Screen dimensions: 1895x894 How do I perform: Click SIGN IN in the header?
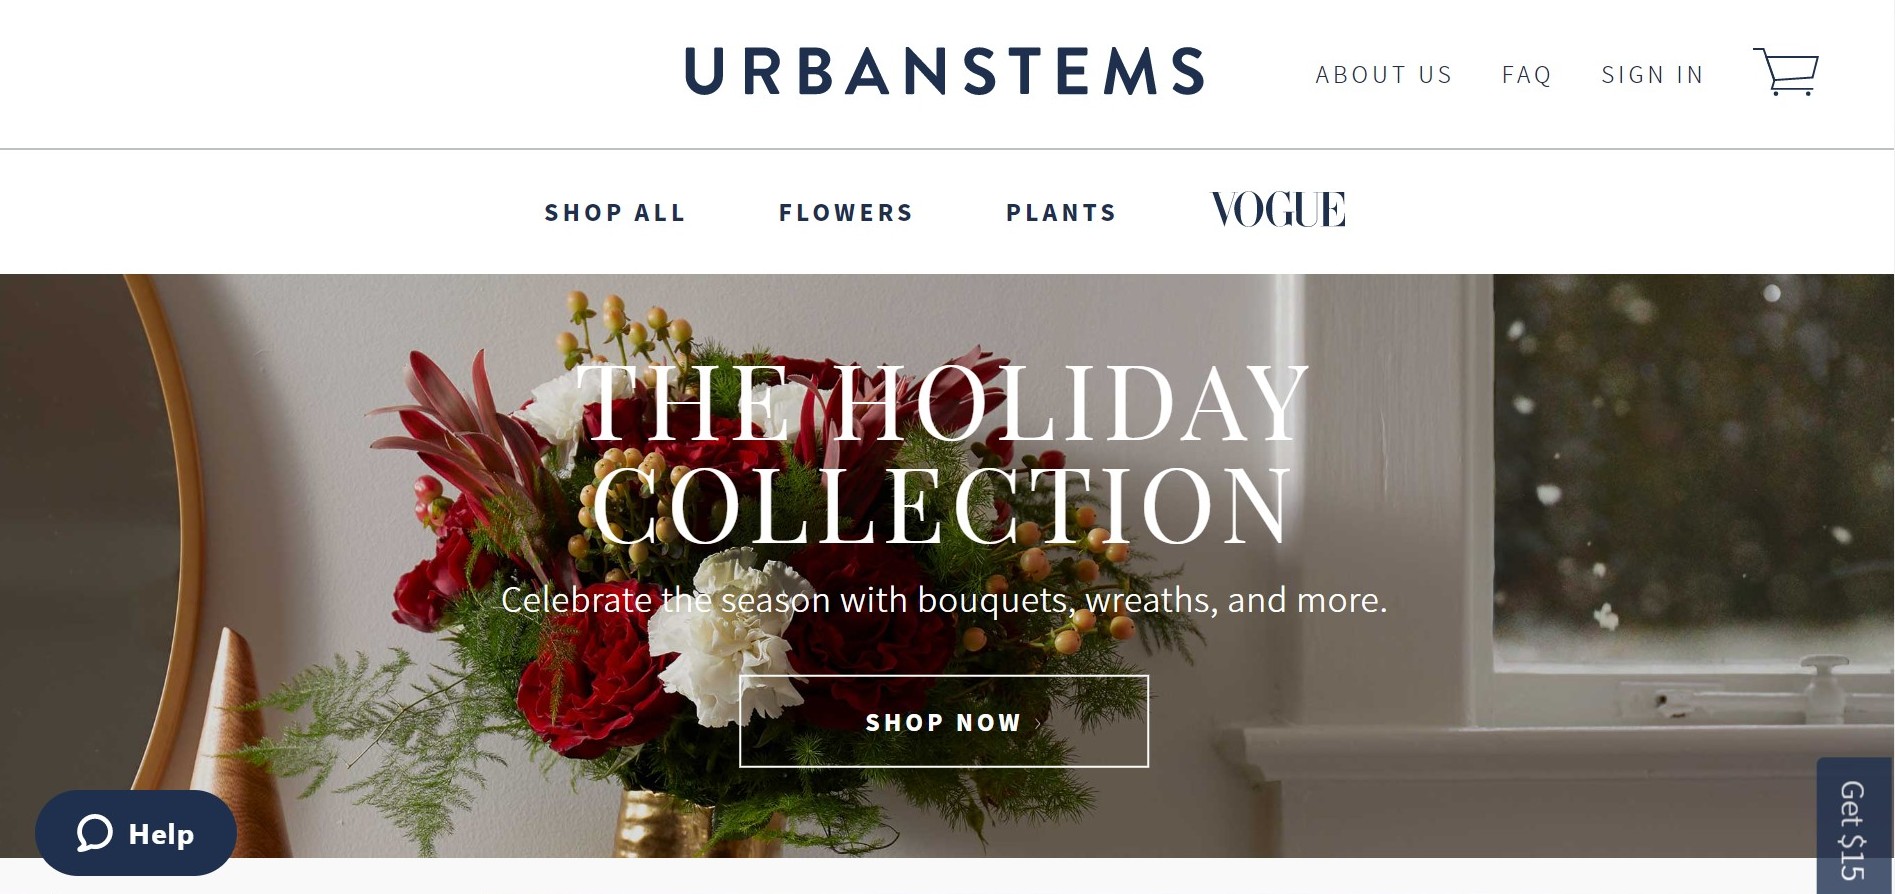[1652, 75]
